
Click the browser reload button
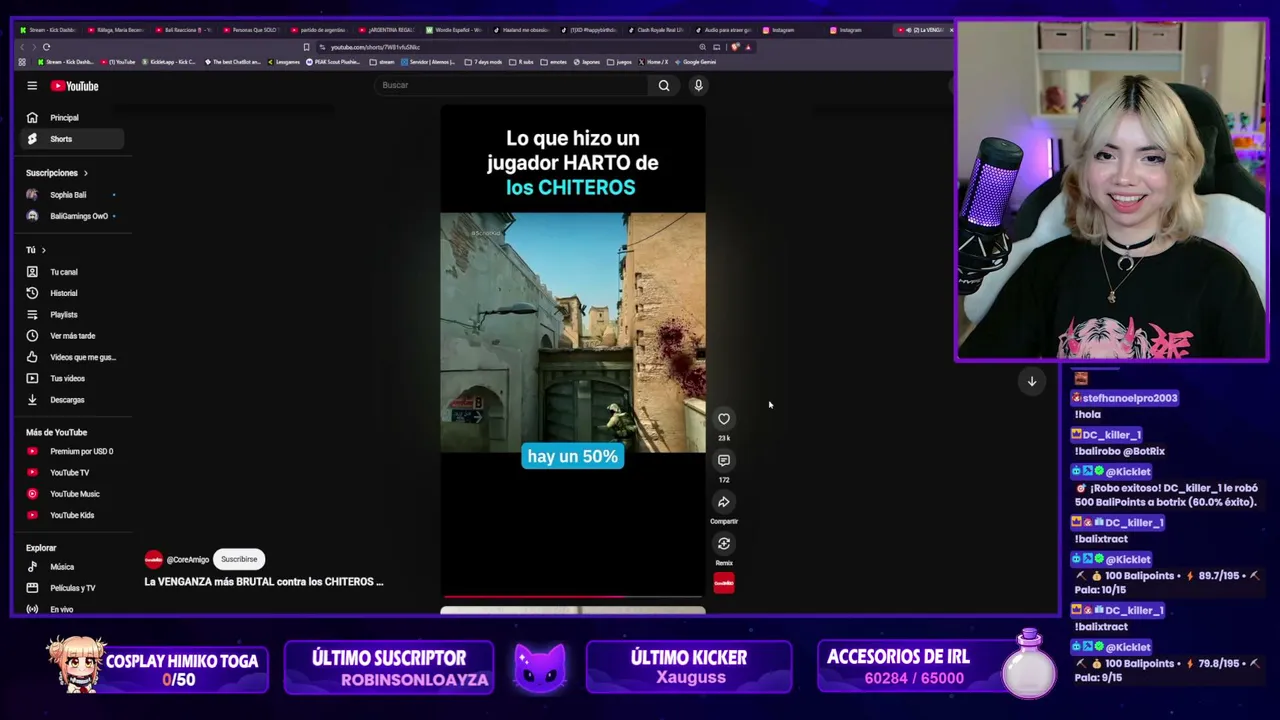point(46,47)
